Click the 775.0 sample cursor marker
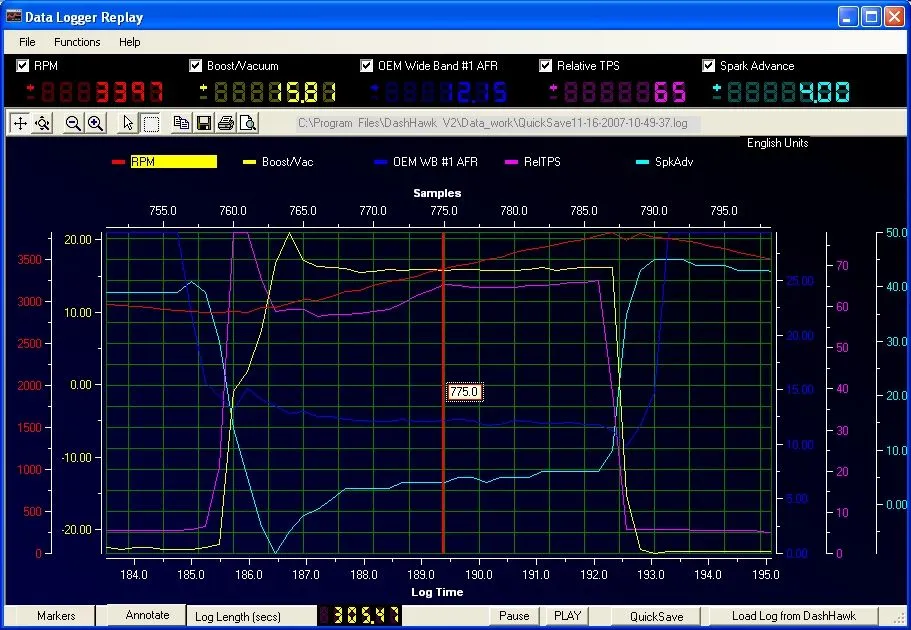The width and height of the screenshot is (911, 630). (x=463, y=392)
